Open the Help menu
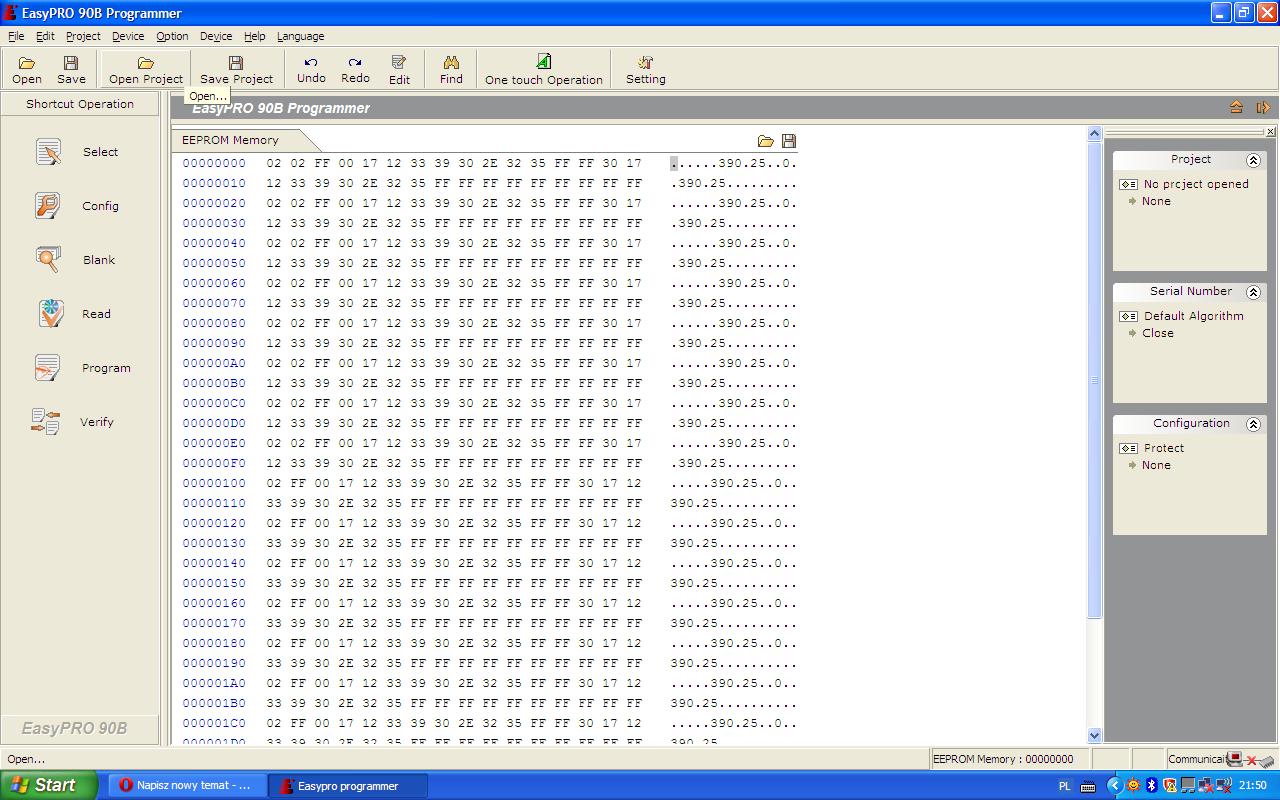This screenshot has height=800, width=1280. click(255, 36)
